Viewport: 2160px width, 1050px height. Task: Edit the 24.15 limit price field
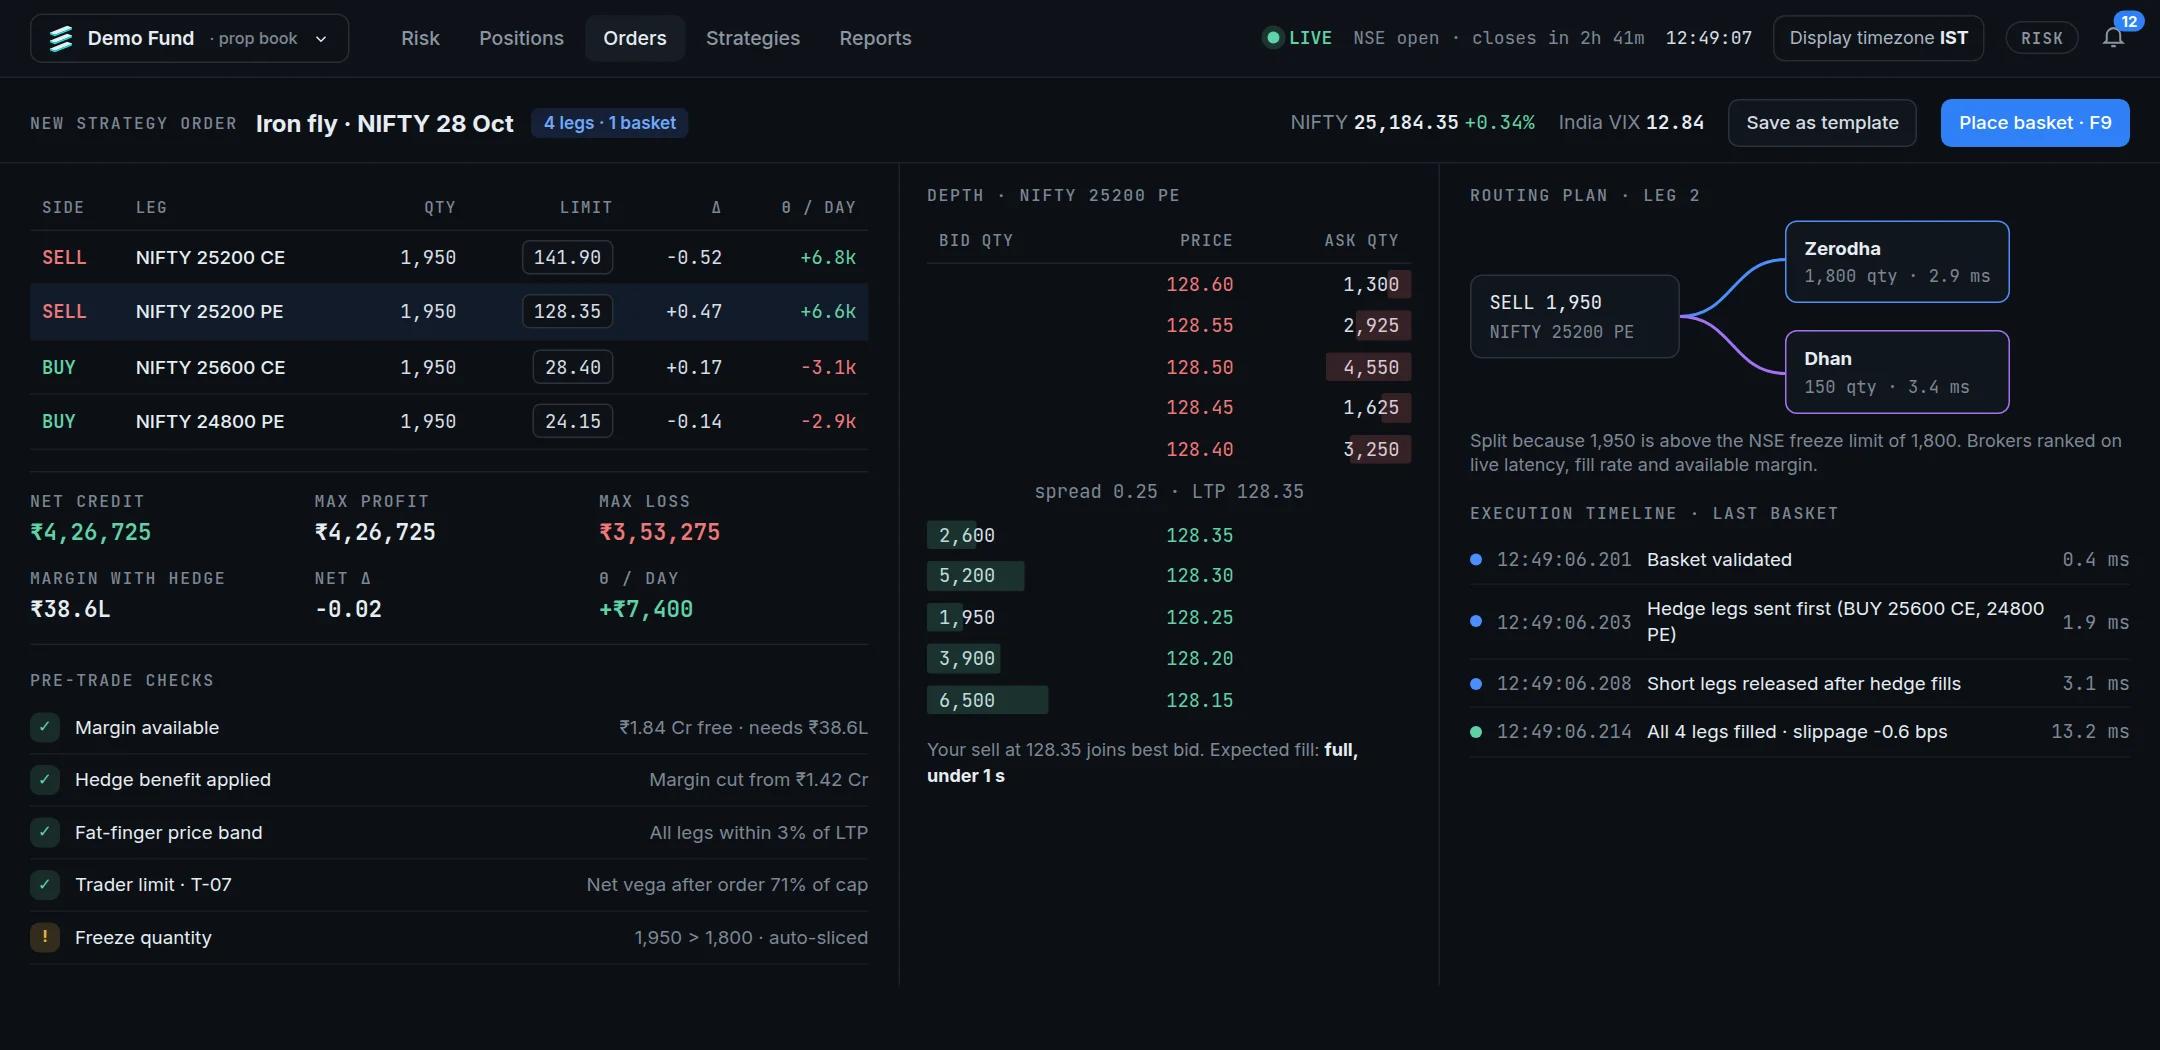coord(572,421)
